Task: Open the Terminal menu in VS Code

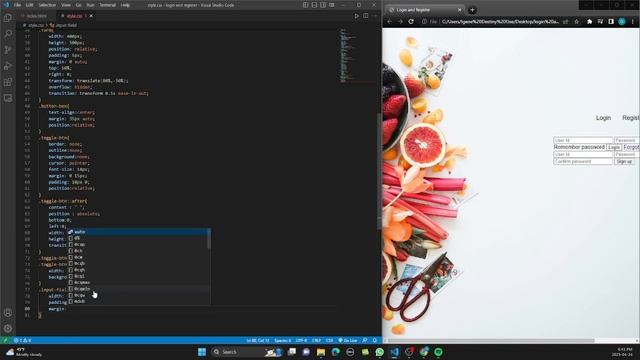Action: (x=107, y=5)
